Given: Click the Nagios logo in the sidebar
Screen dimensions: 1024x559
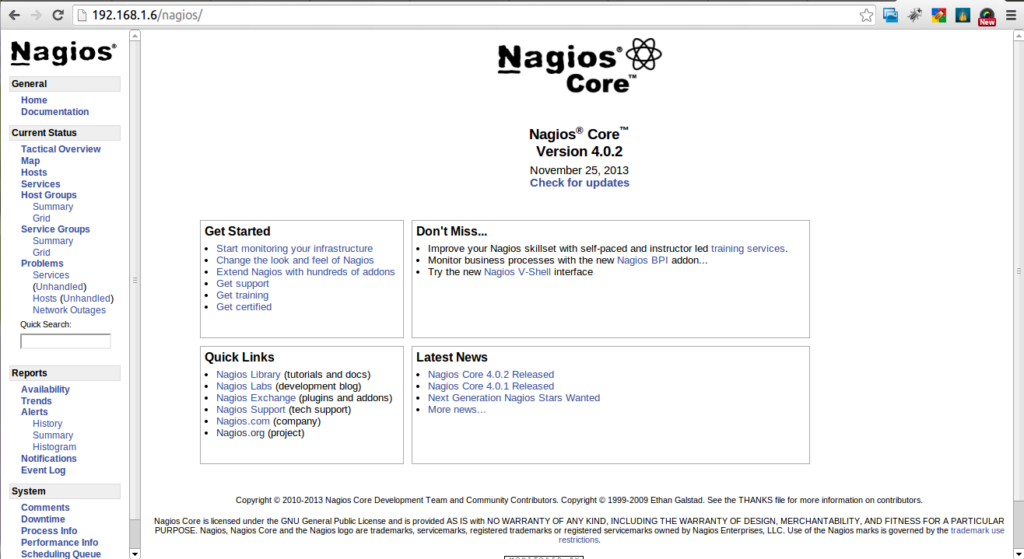Looking at the screenshot, I should pyautogui.click(x=63, y=53).
